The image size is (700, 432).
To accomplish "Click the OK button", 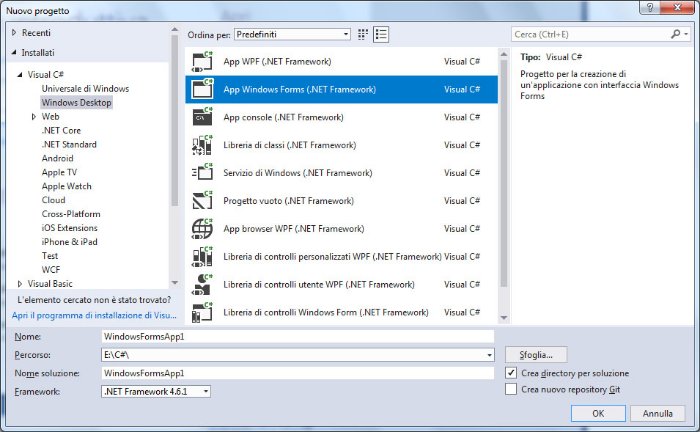I will tap(598, 413).
